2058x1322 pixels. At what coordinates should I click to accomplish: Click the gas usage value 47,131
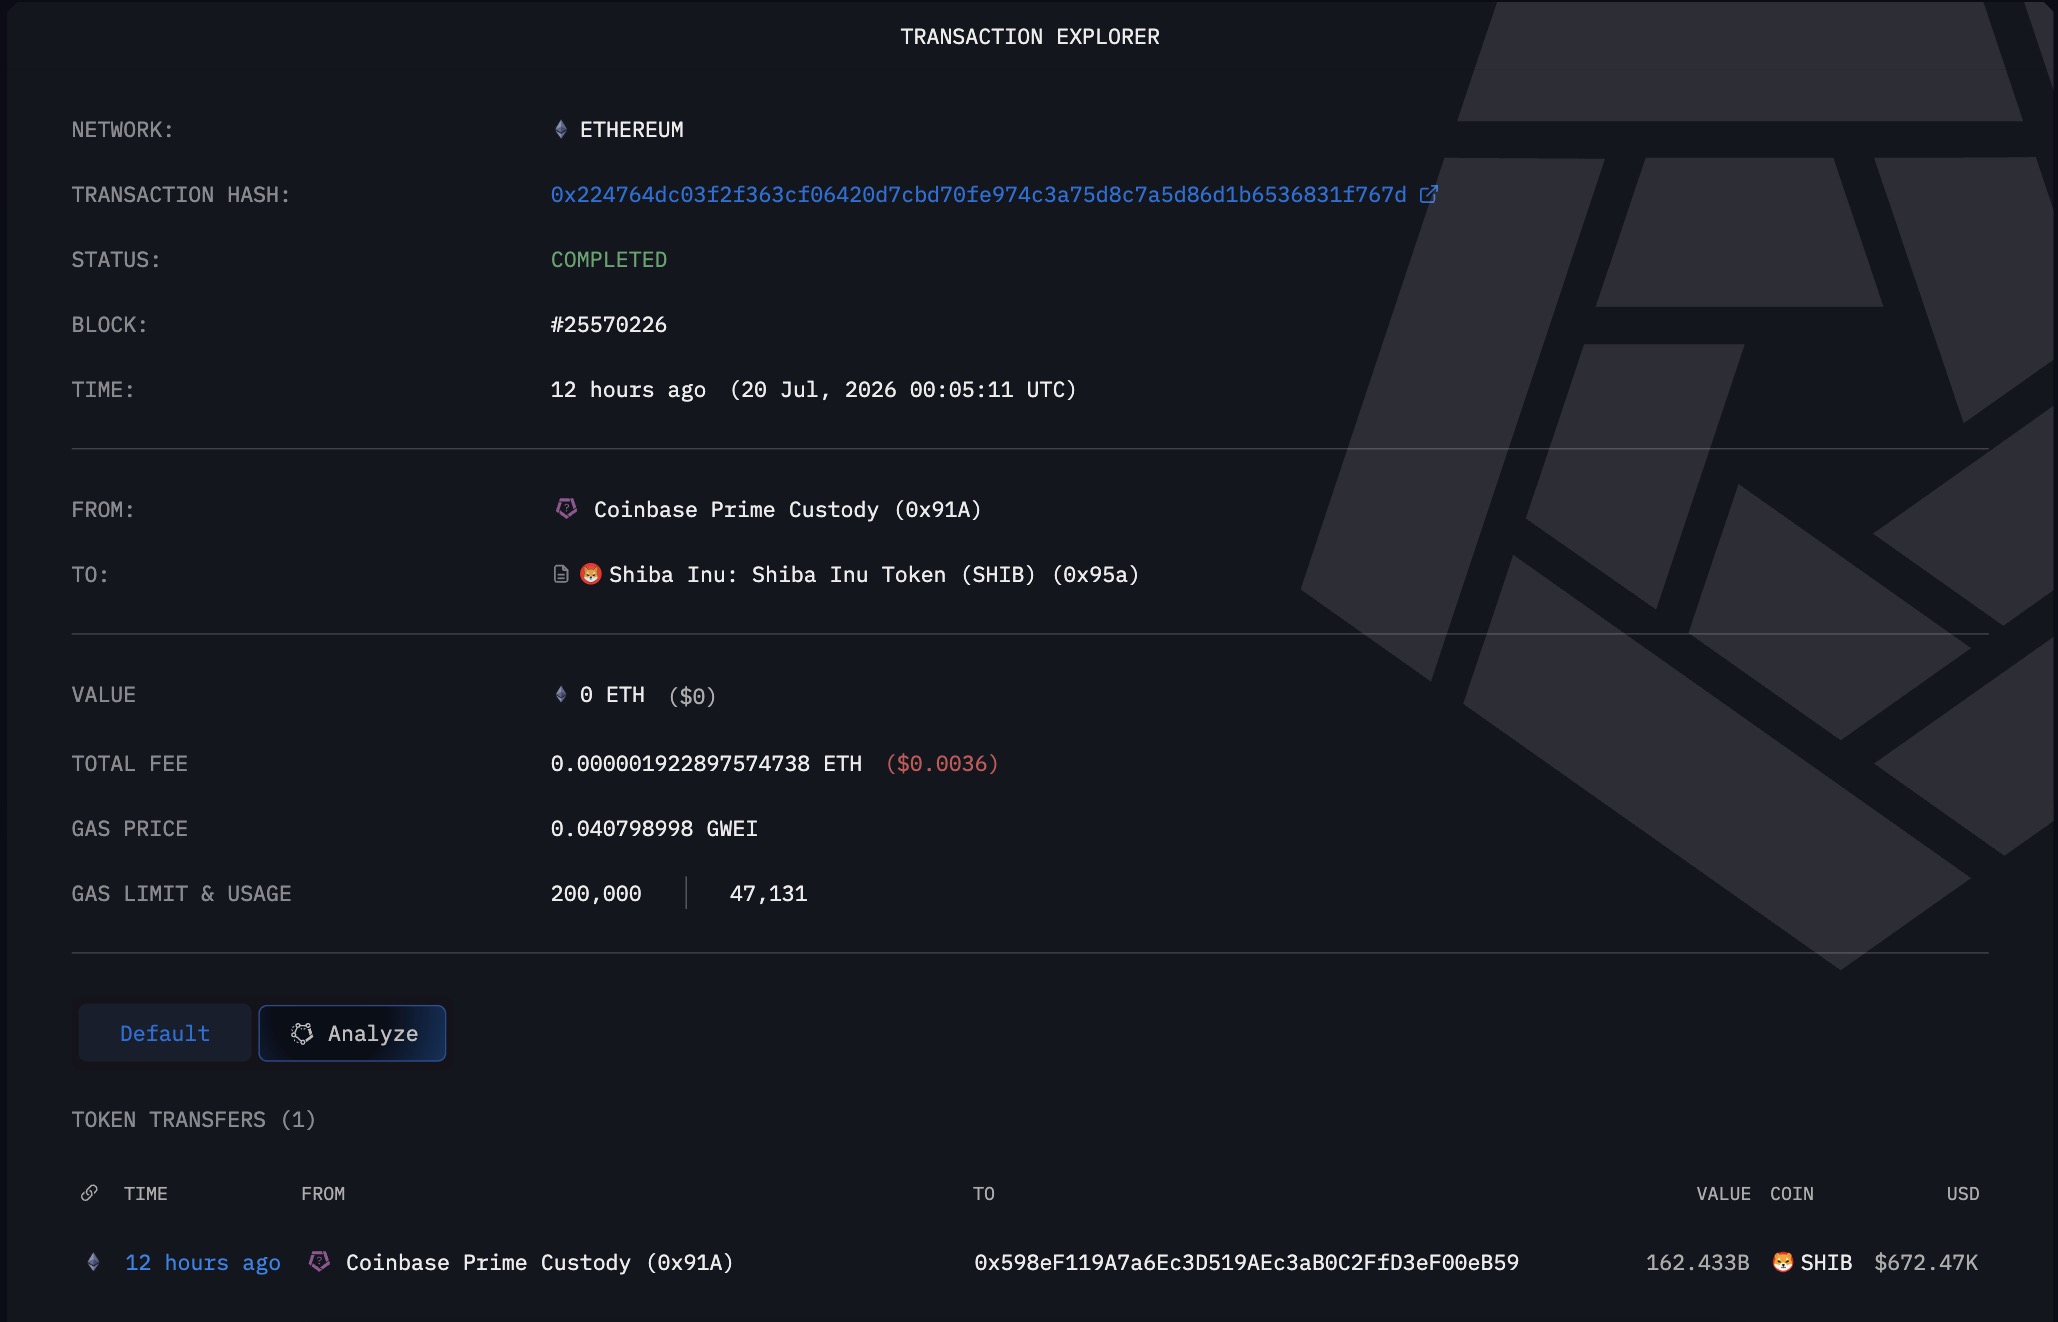(768, 894)
